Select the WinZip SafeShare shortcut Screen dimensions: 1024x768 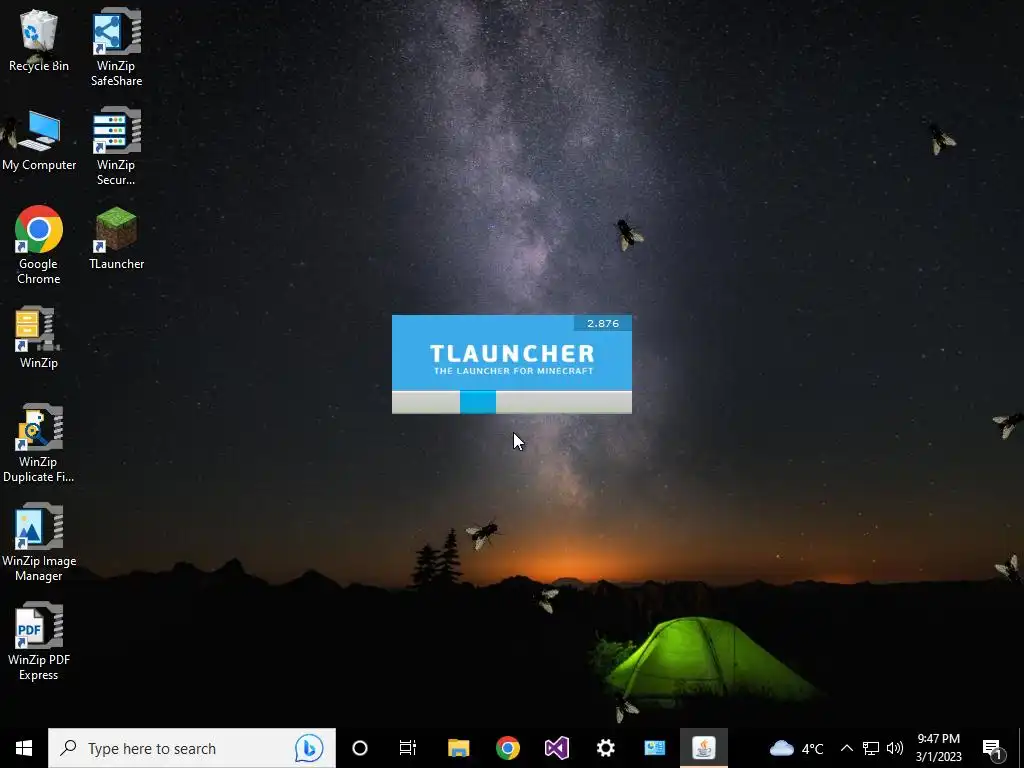pyautogui.click(x=116, y=47)
